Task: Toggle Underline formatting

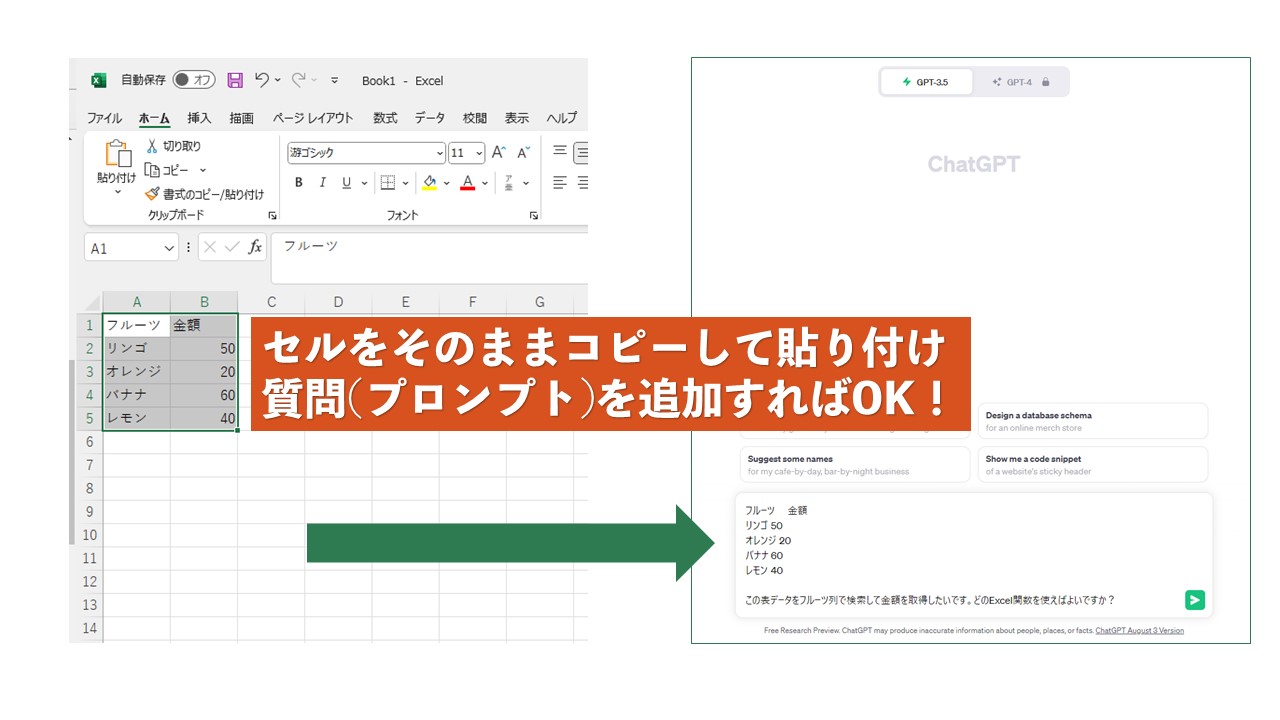Action: point(347,183)
